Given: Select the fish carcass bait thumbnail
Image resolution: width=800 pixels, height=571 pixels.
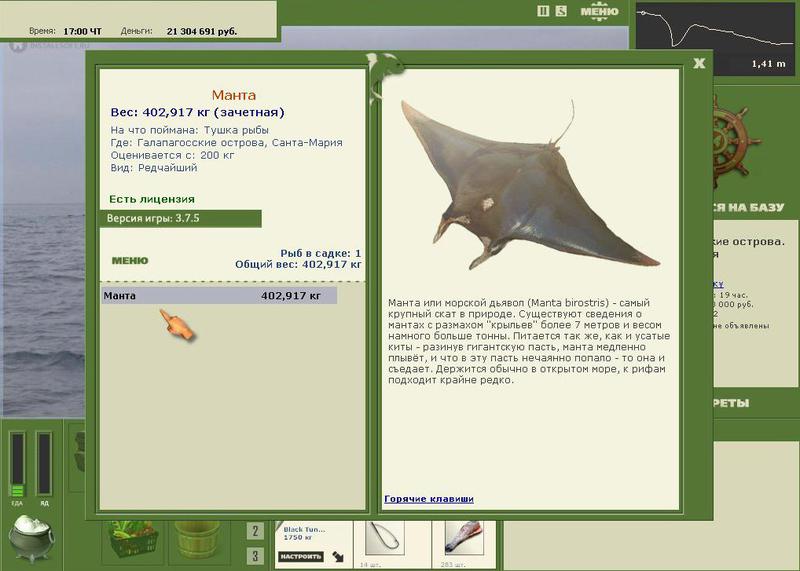Looking at the screenshot, I should tap(463, 538).
